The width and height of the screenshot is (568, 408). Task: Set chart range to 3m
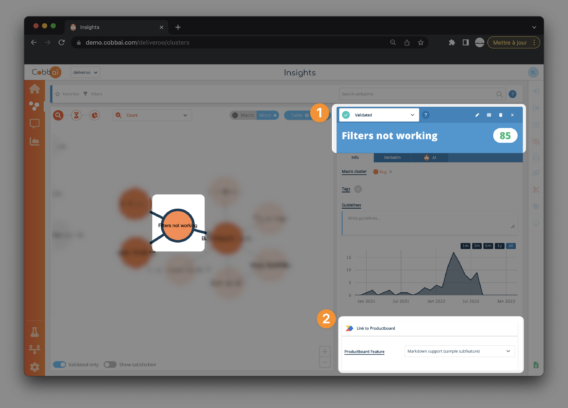477,246
